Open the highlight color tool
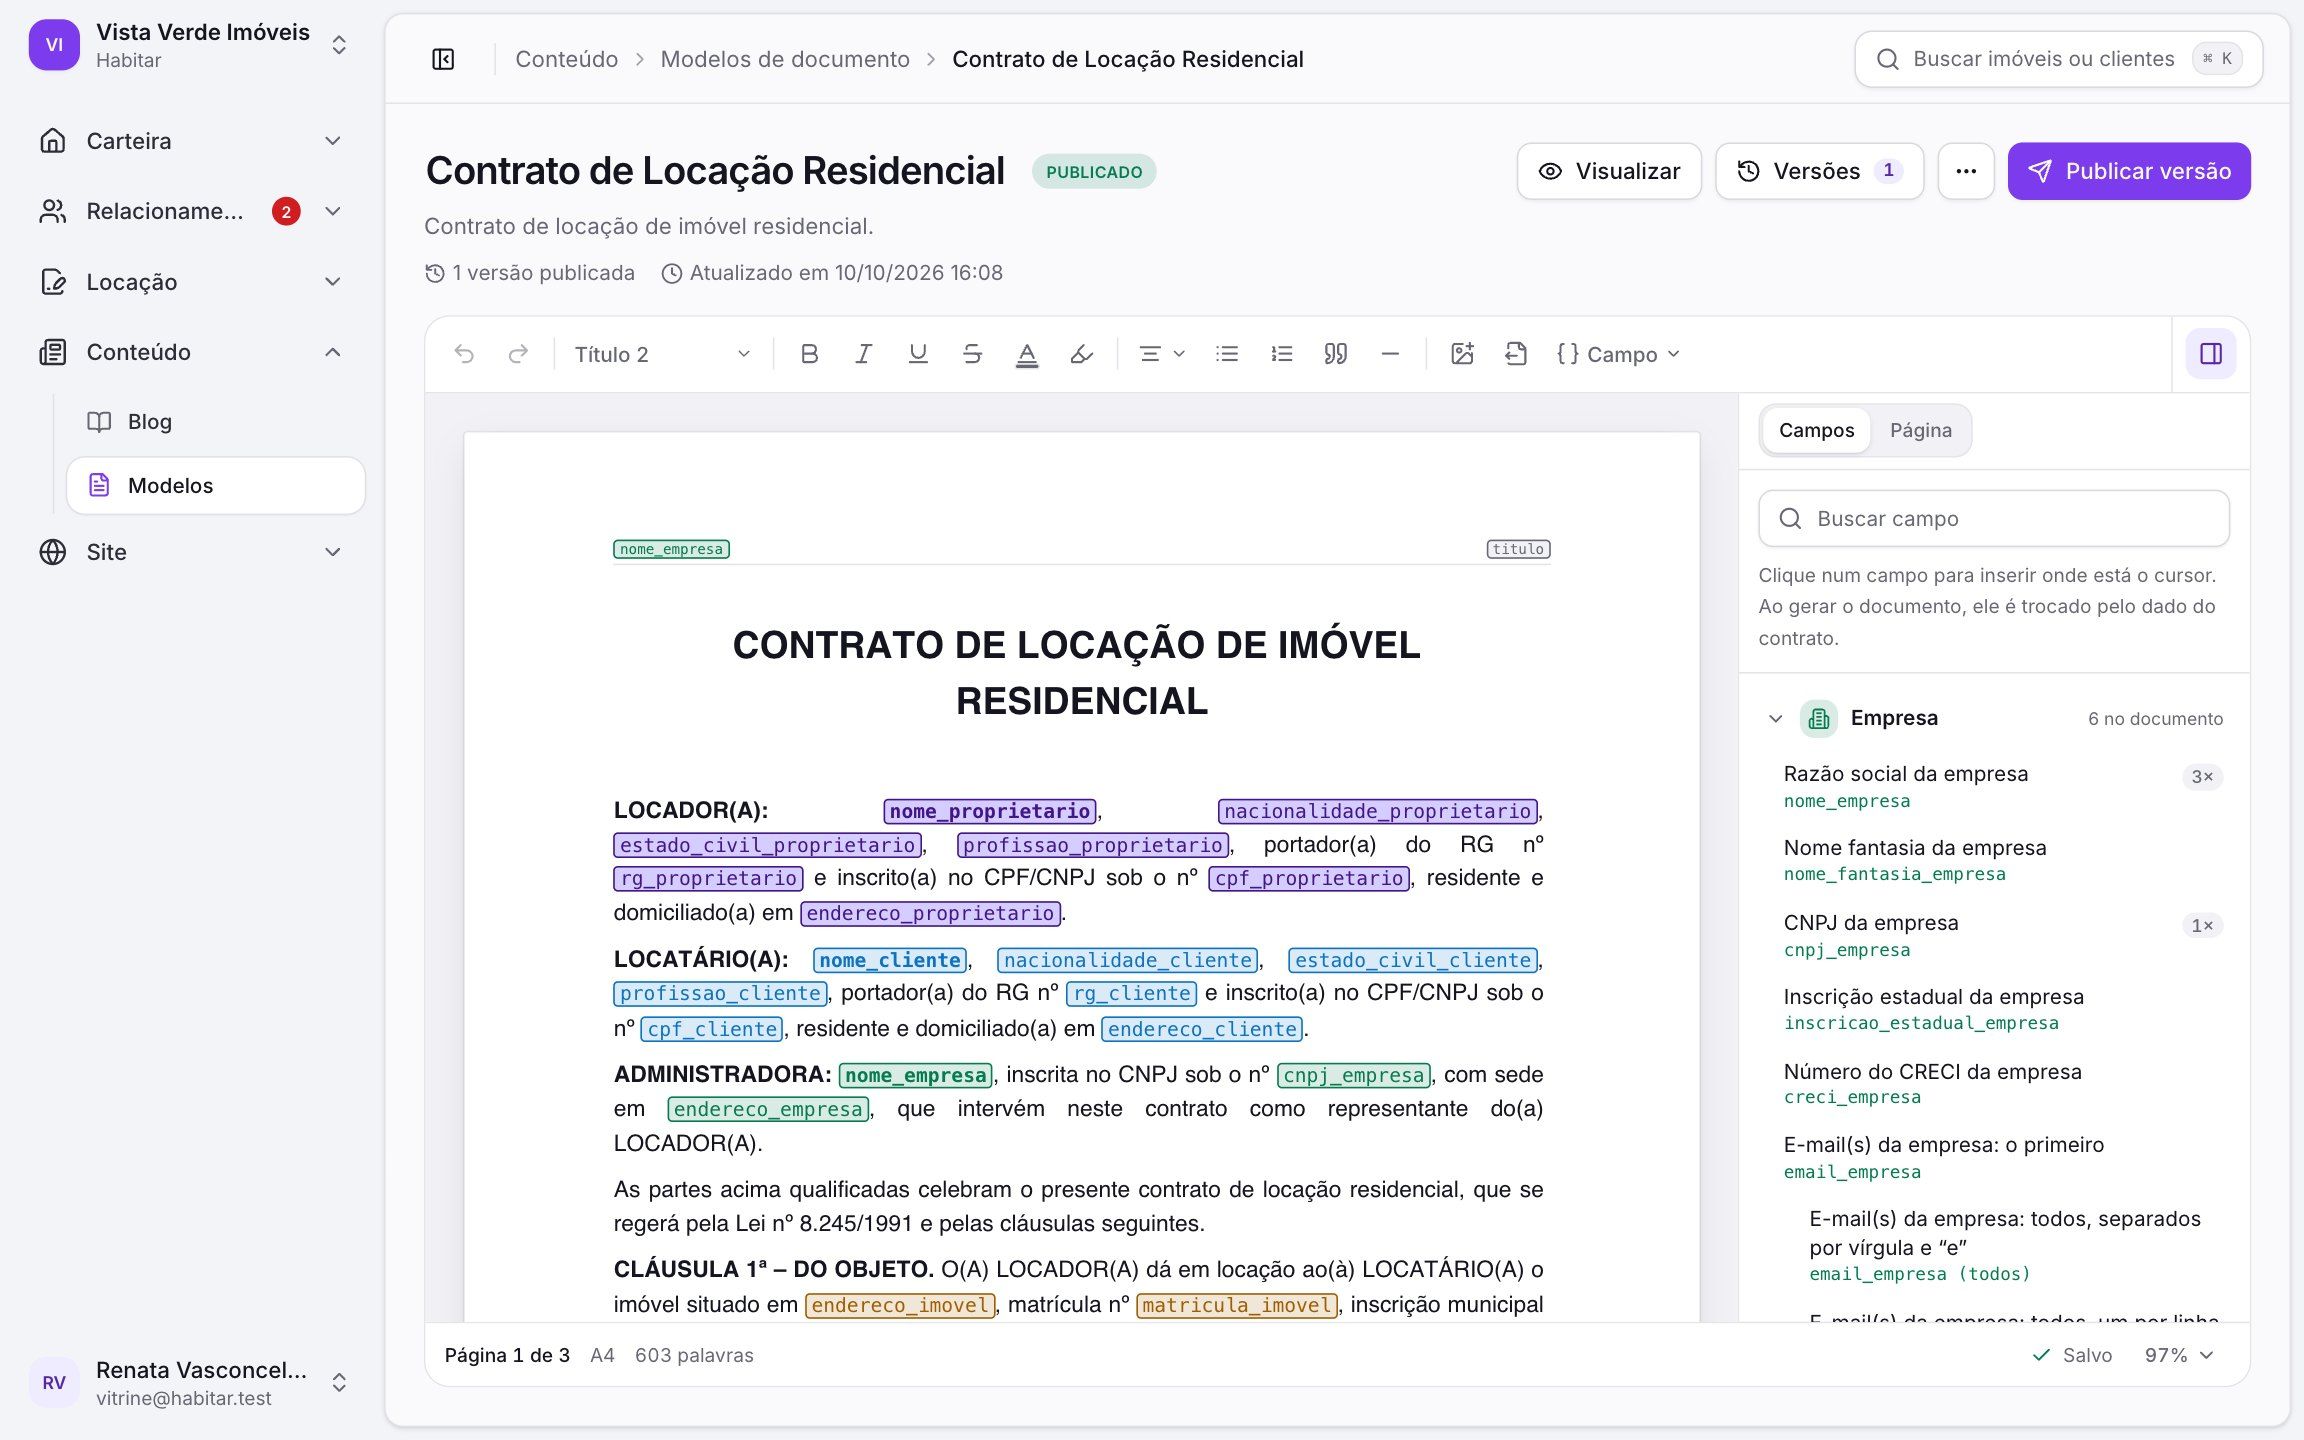 (x=1081, y=354)
